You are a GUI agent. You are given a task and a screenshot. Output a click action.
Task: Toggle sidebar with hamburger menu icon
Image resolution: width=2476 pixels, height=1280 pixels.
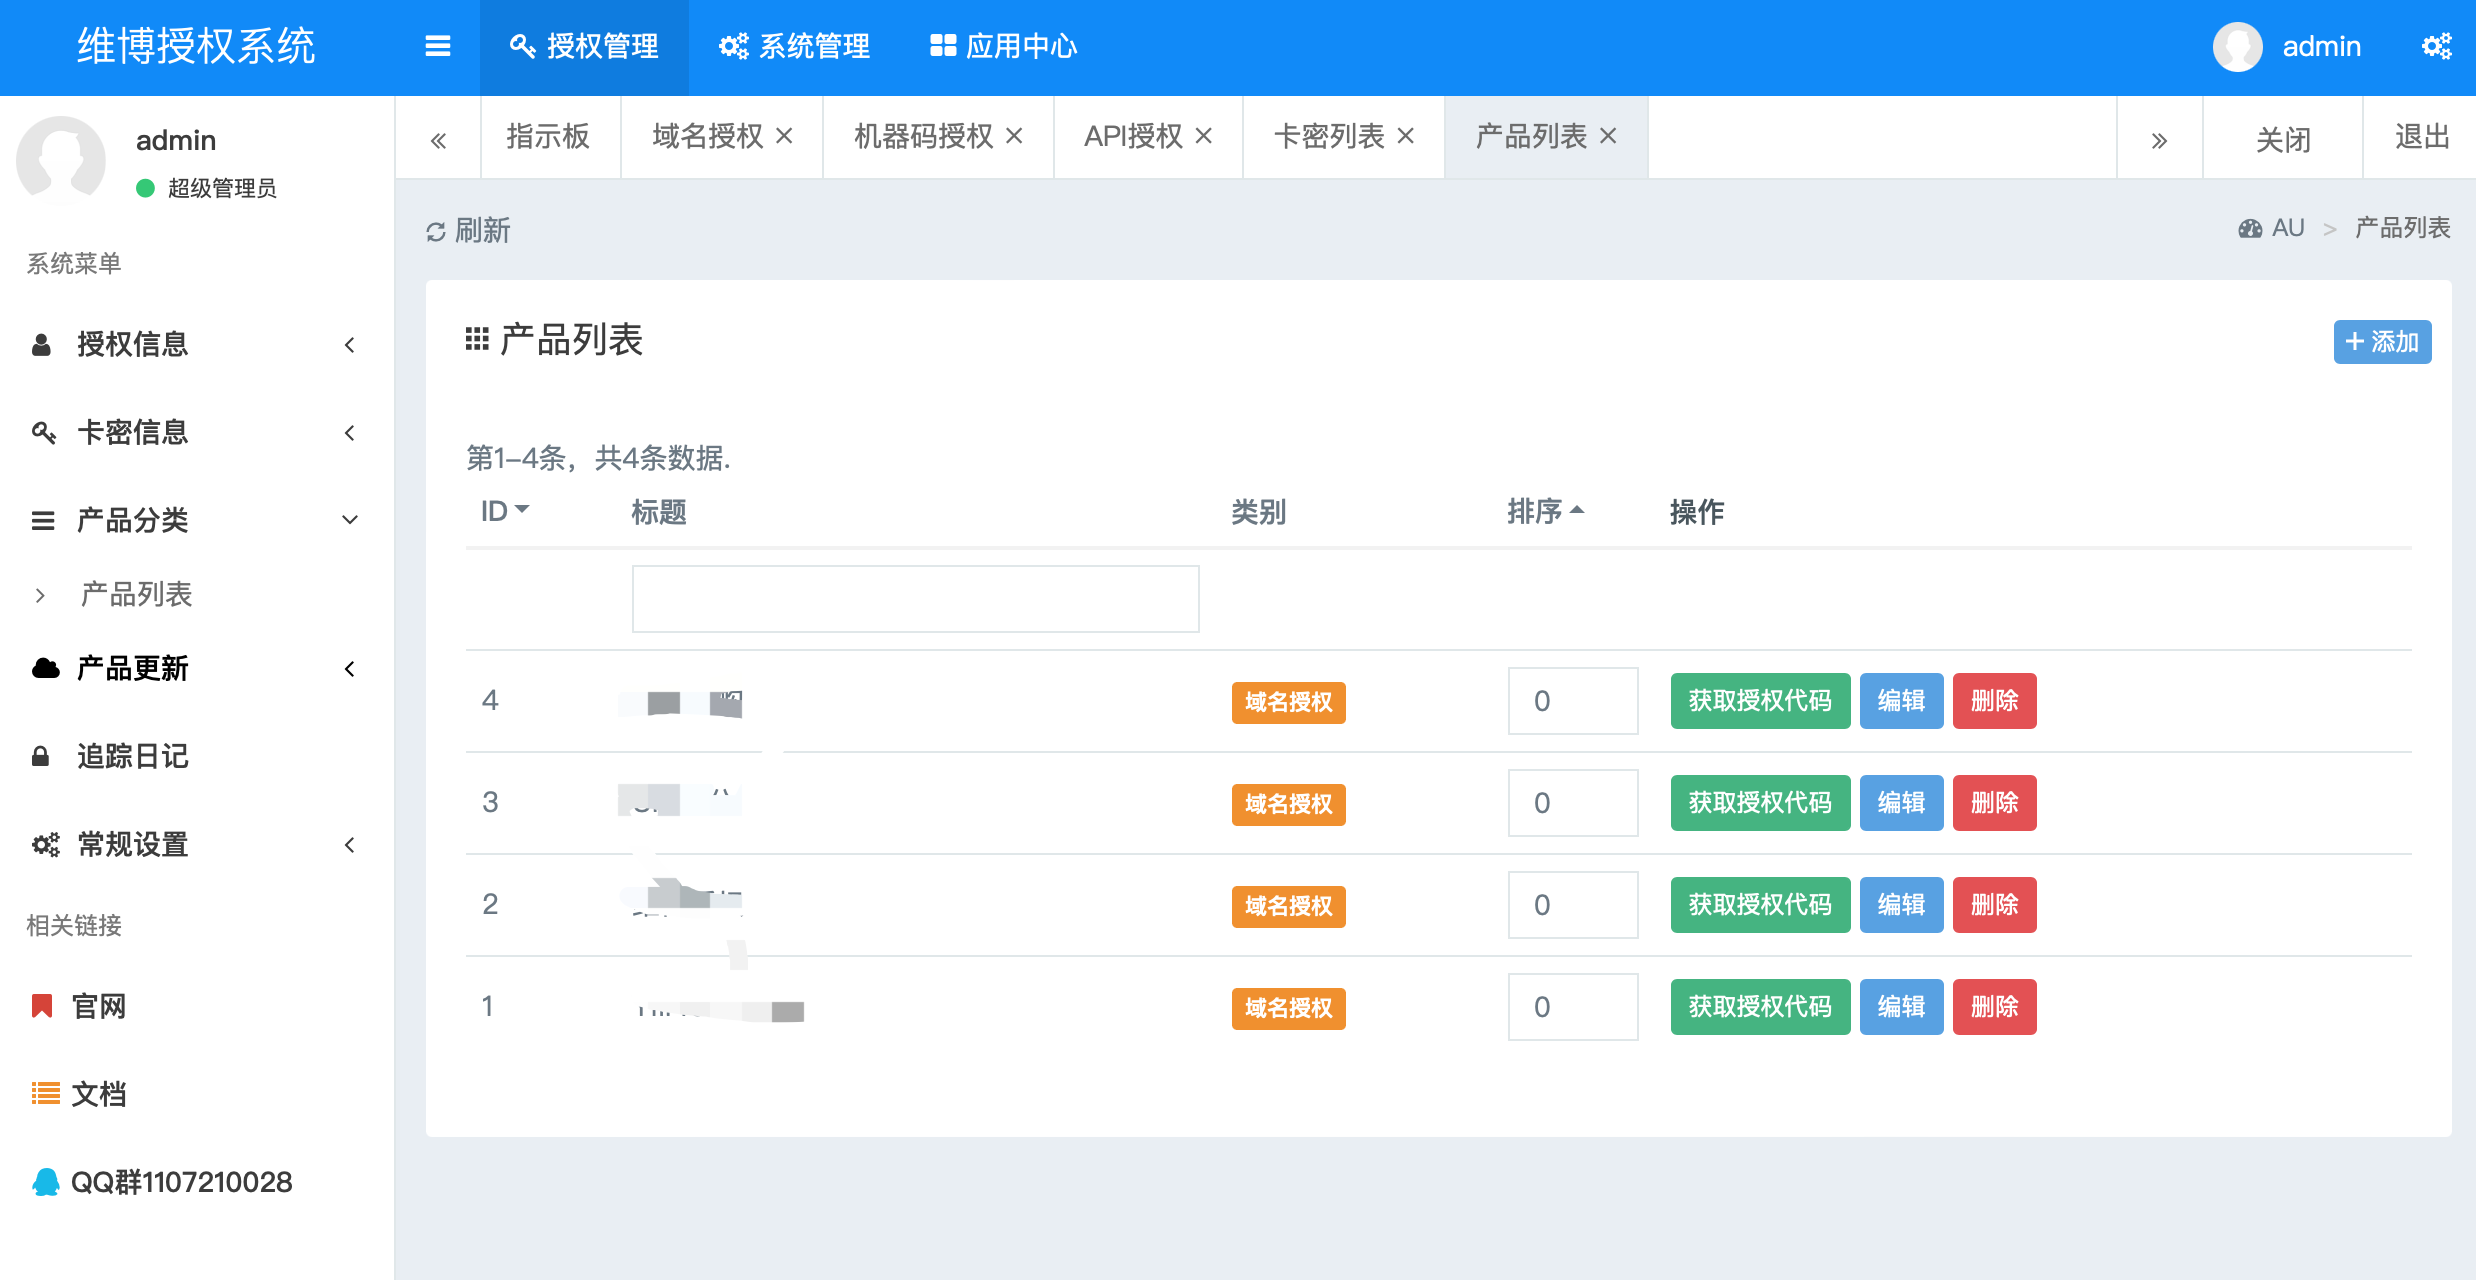(x=437, y=46)
